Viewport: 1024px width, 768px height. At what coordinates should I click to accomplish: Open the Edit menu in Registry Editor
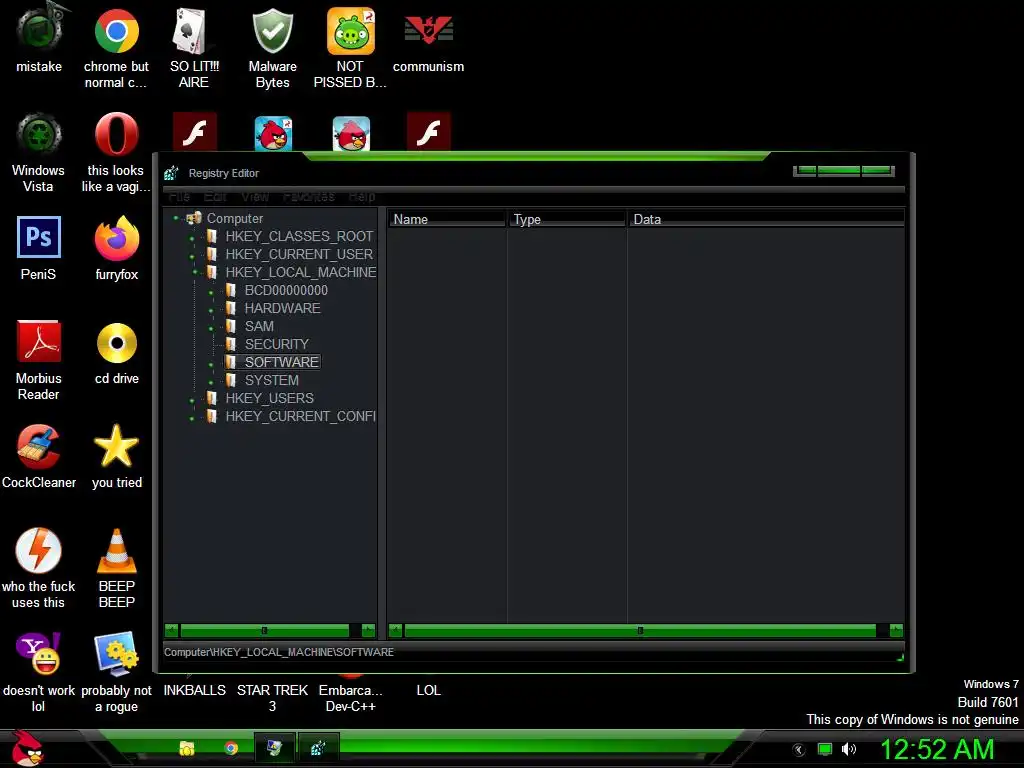[215, 196]
